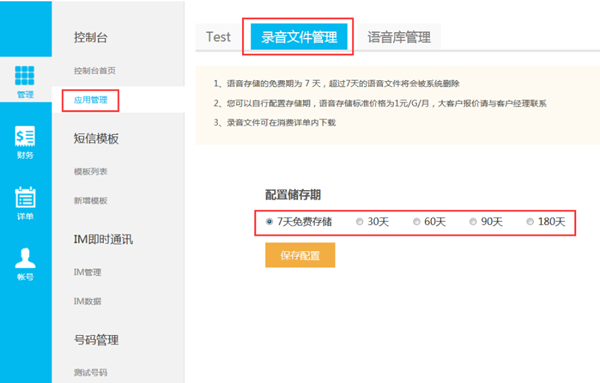Open 新增模板 menu entry
Viewport: 600px width, 383px height.
click(x=91, y=200)
